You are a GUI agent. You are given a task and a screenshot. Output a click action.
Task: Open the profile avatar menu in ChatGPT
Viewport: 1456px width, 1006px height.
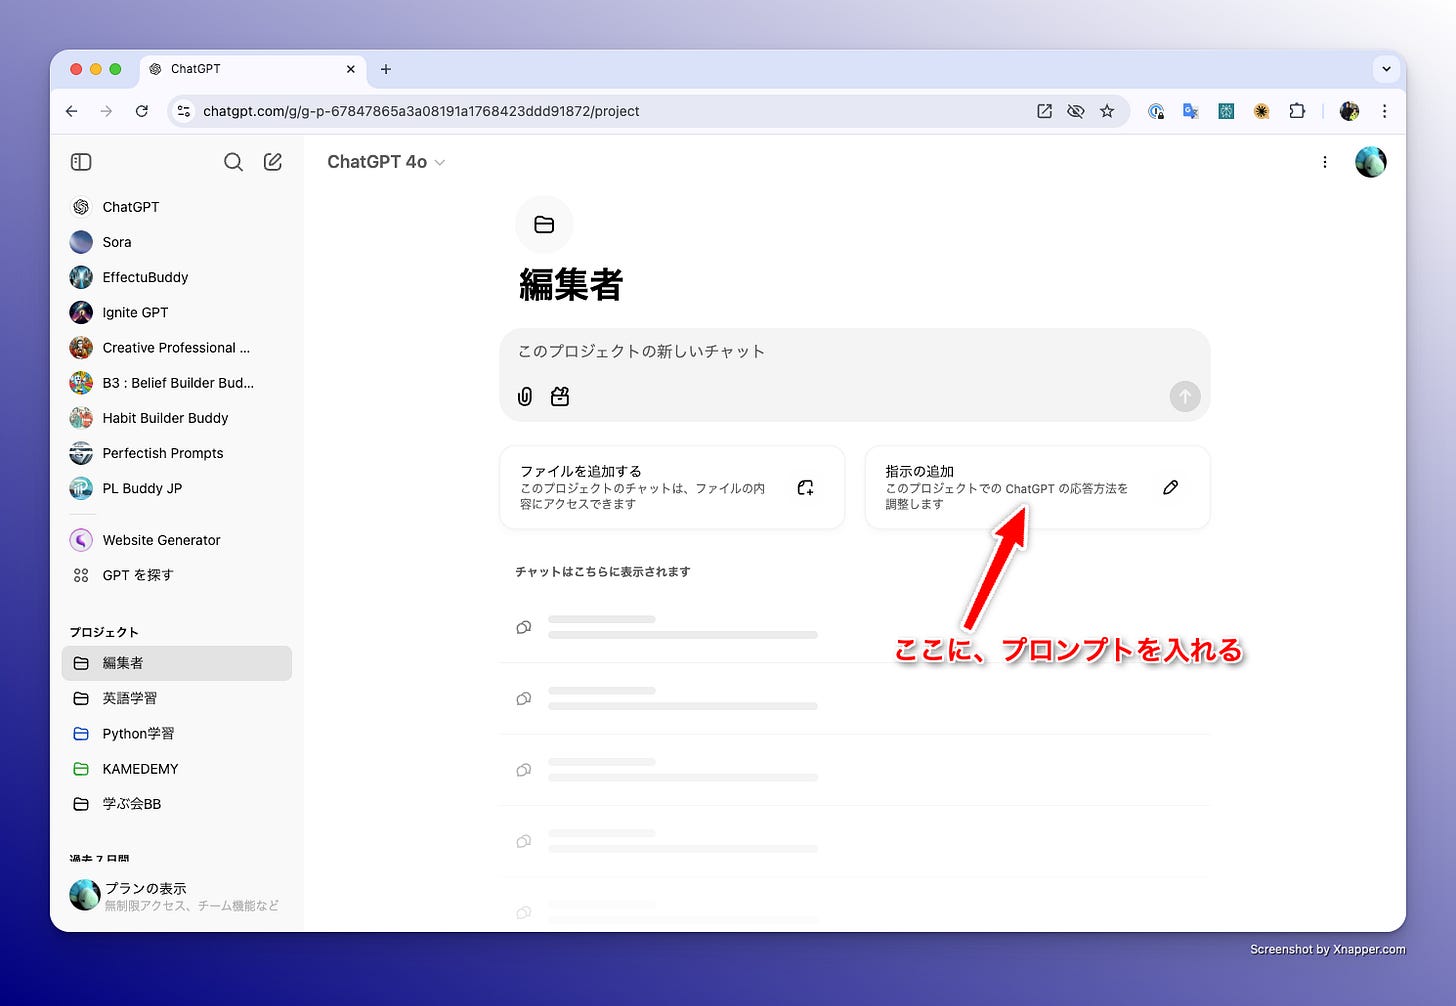coord(1371,162)
